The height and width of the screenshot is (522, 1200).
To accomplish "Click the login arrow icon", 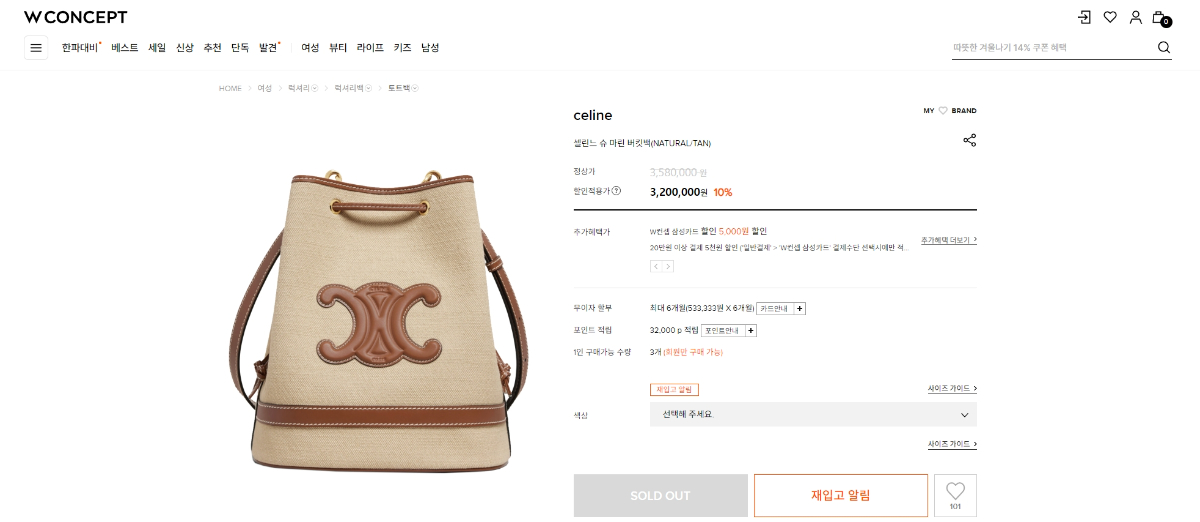I will coord(1085,17).
